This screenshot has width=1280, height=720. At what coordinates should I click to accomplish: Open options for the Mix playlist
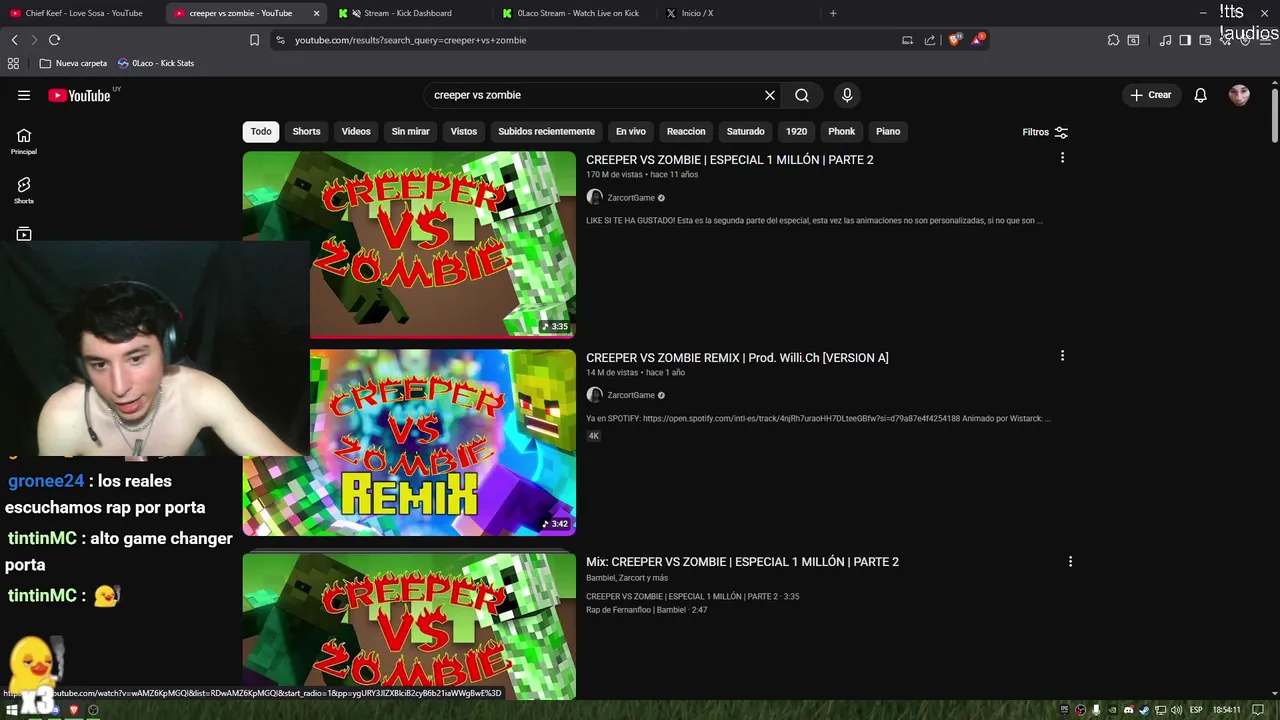pyautogui.click(x=1070, y=562)
